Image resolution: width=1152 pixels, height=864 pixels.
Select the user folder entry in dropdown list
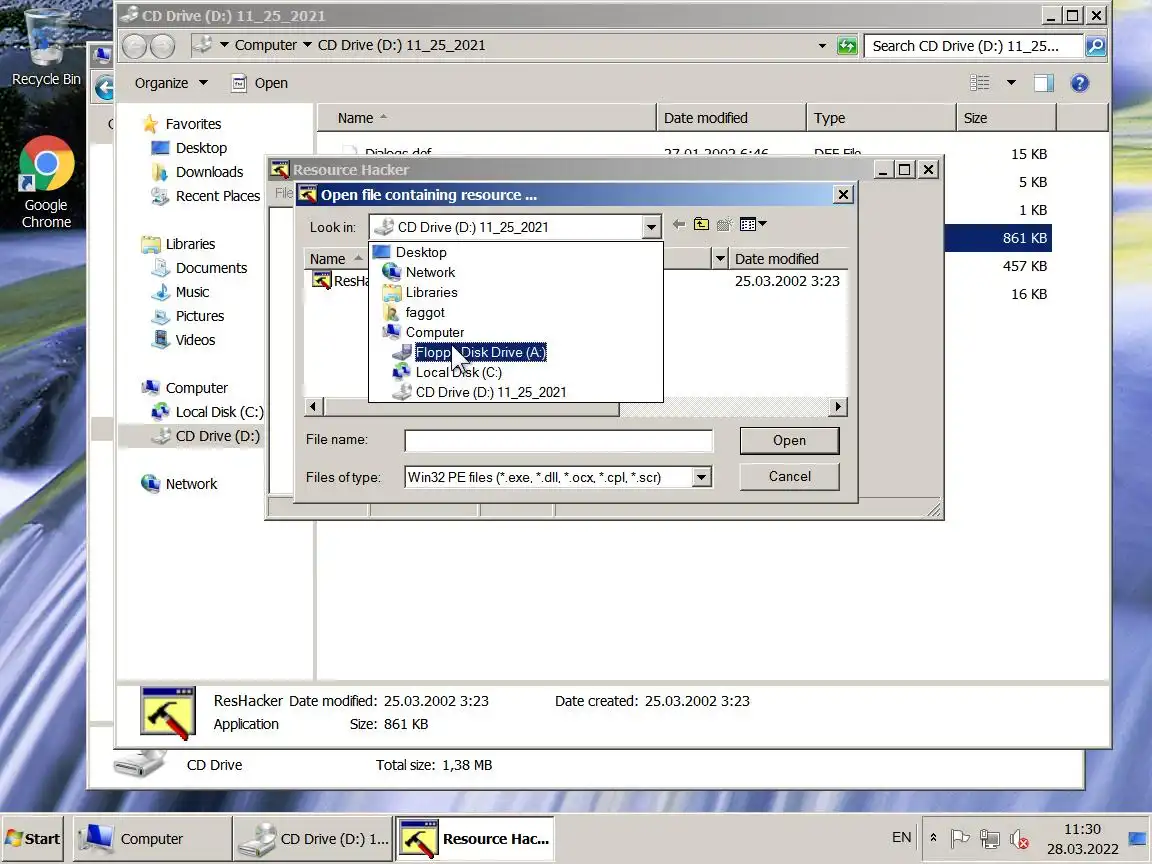[x=425, y=312]
